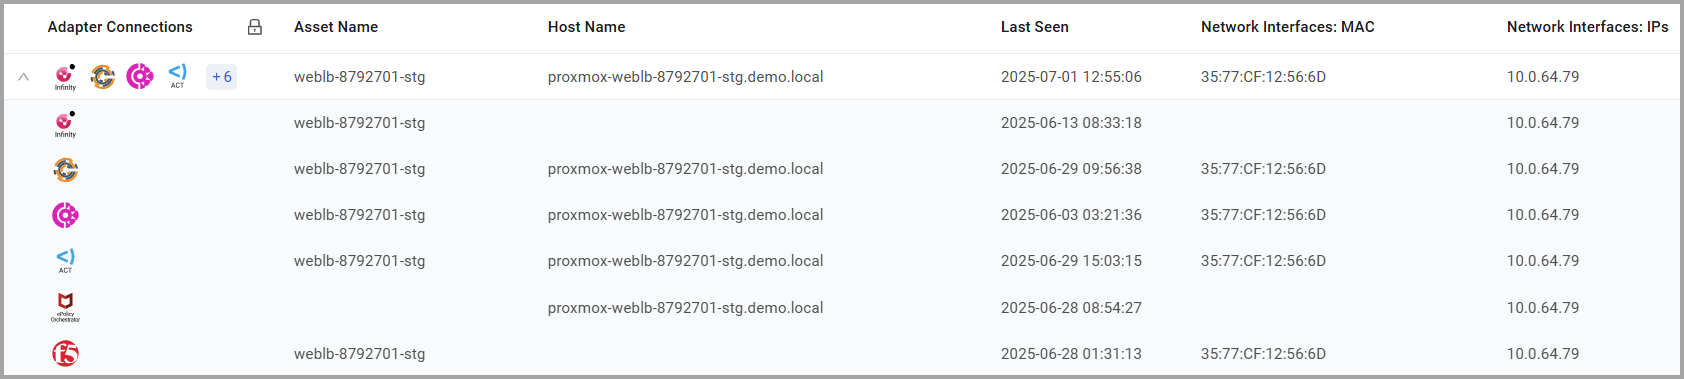1684x379 pixels.
Task: Click the 2025-07-01 12:55:06 last seen value
Action: 1071,77
